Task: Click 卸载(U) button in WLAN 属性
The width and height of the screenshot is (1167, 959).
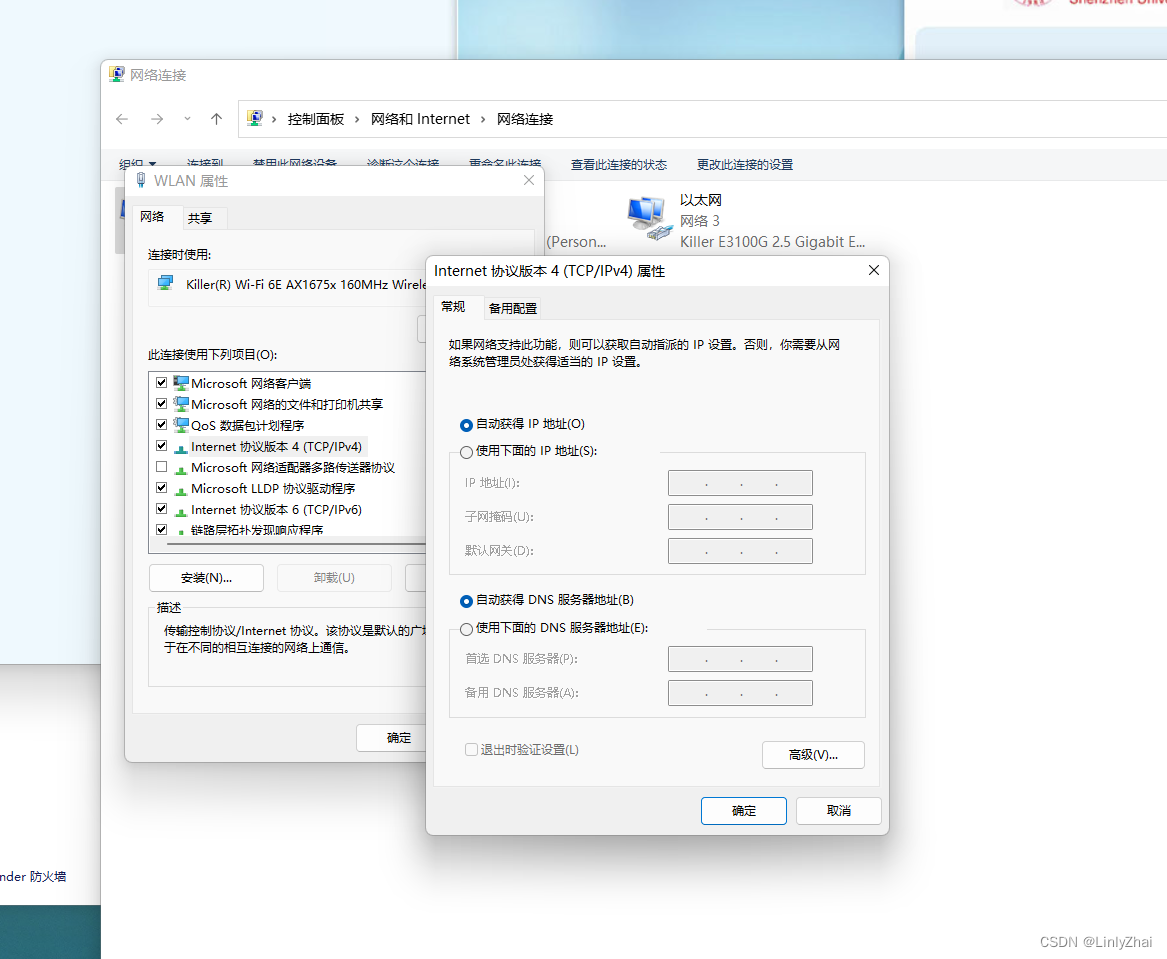Action: pyautogui.click(x=334, y=578)
